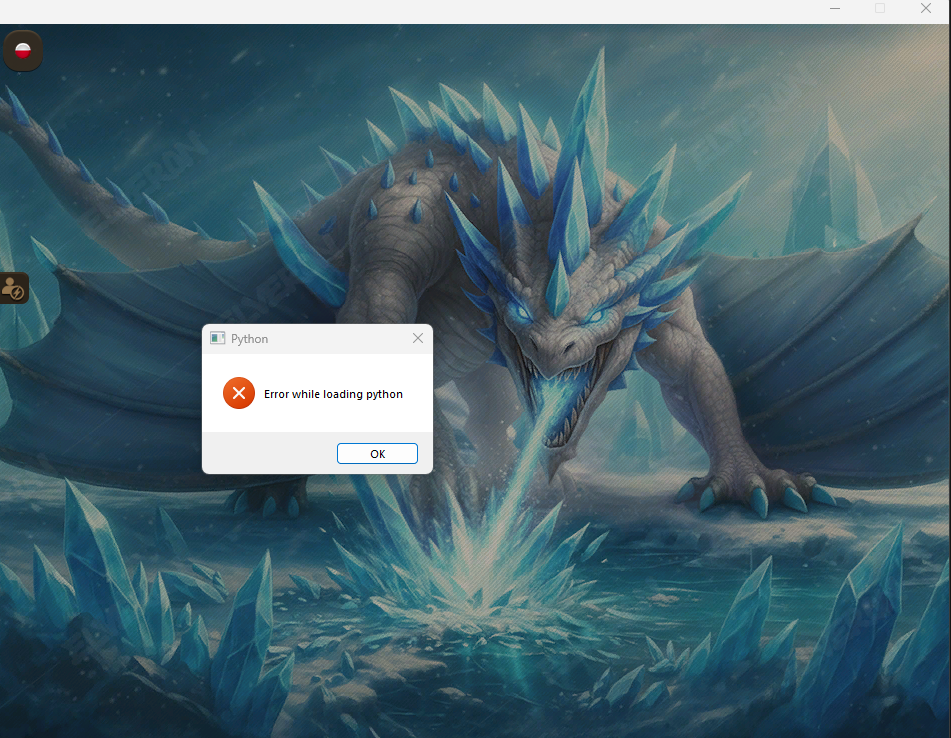
Task: Click the Polish flag language icon
Action: (x=22, y=50)
